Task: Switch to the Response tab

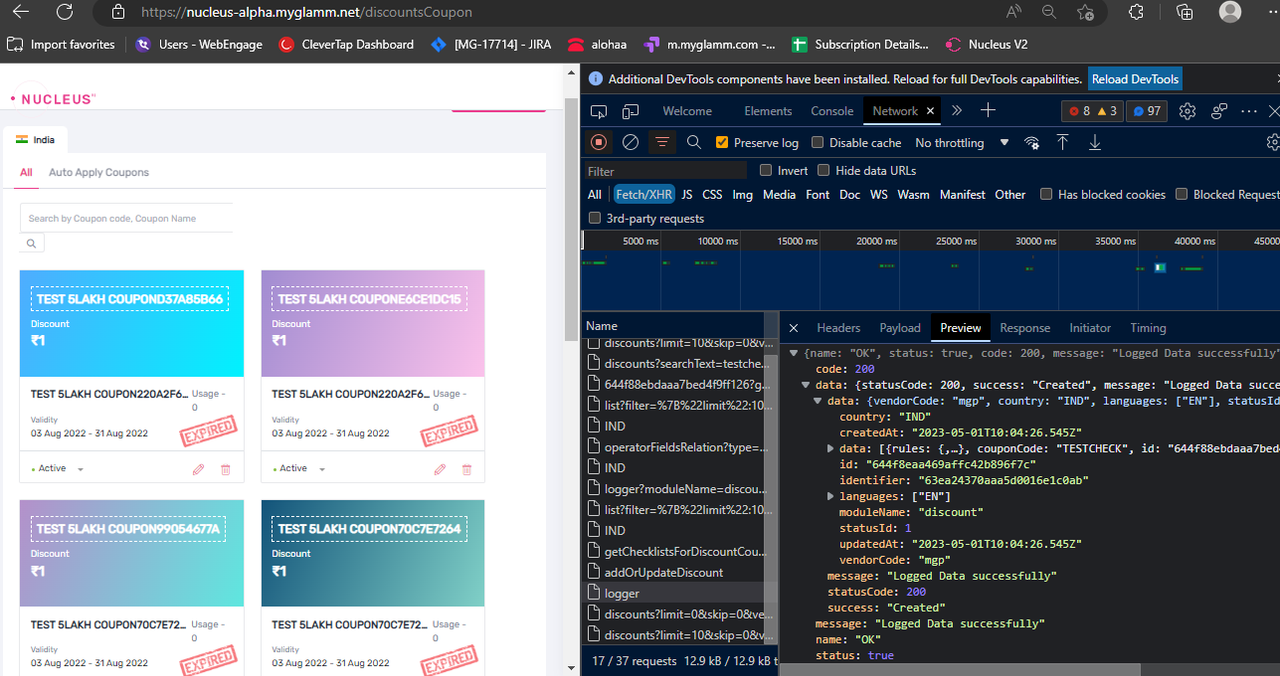Action: click(1025, 328)
